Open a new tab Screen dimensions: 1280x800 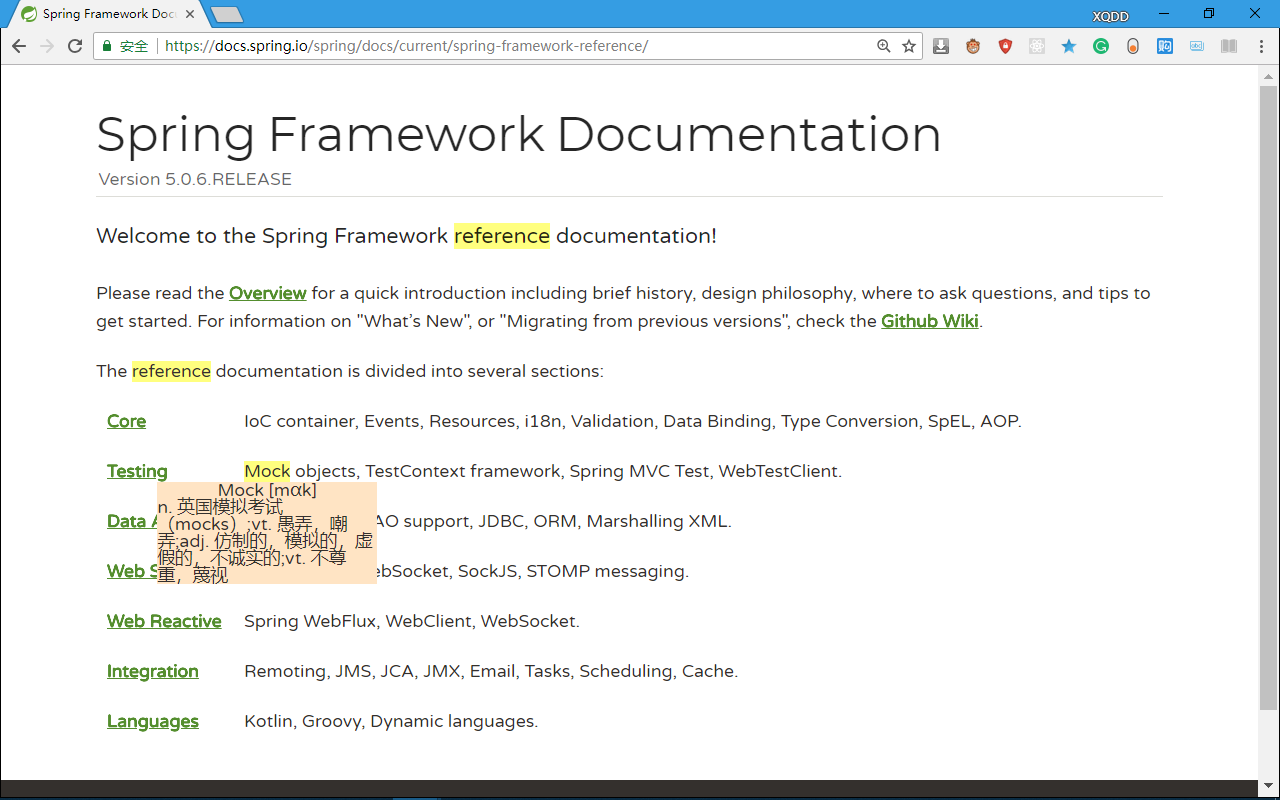pos(227,14)
